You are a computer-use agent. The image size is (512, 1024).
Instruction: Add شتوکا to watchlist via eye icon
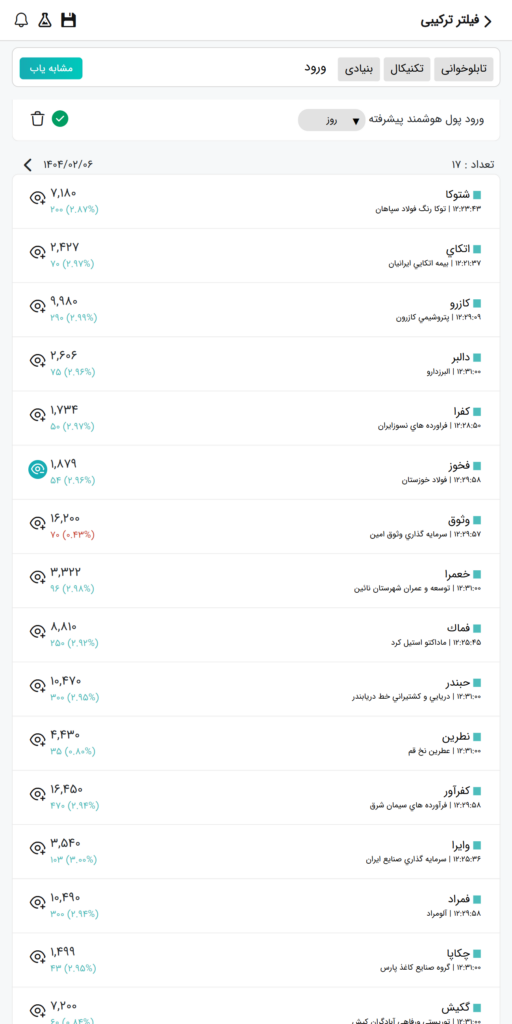[37, 197]
